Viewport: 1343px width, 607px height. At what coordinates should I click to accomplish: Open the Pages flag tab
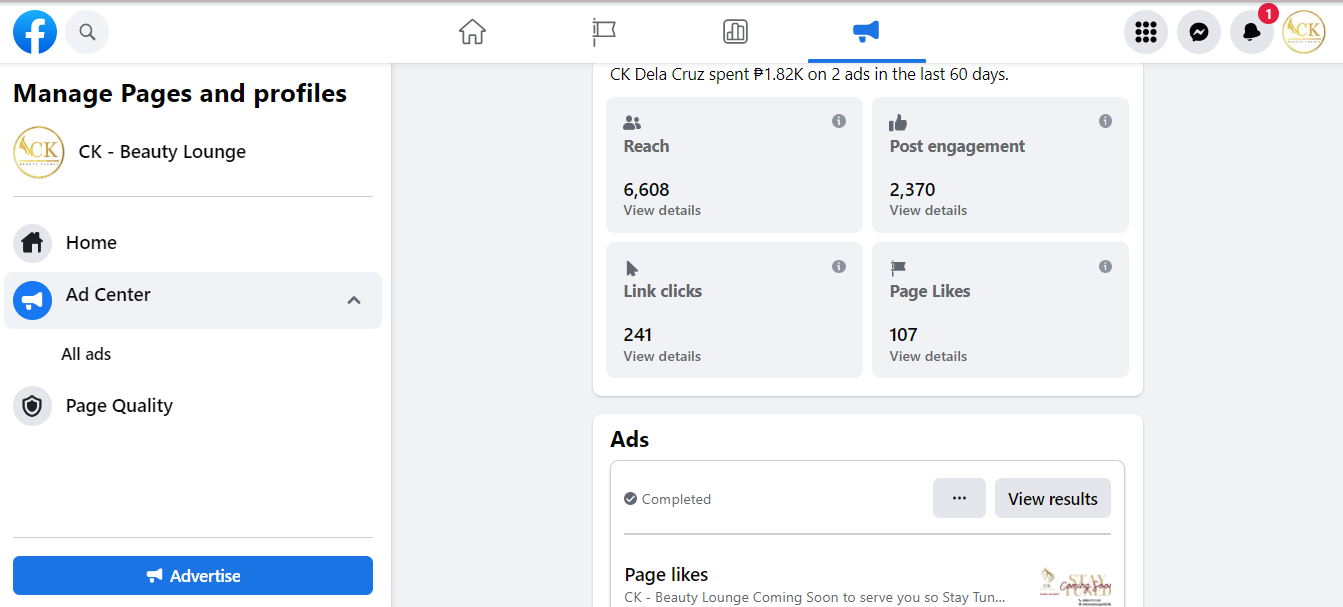click(604, 32)
